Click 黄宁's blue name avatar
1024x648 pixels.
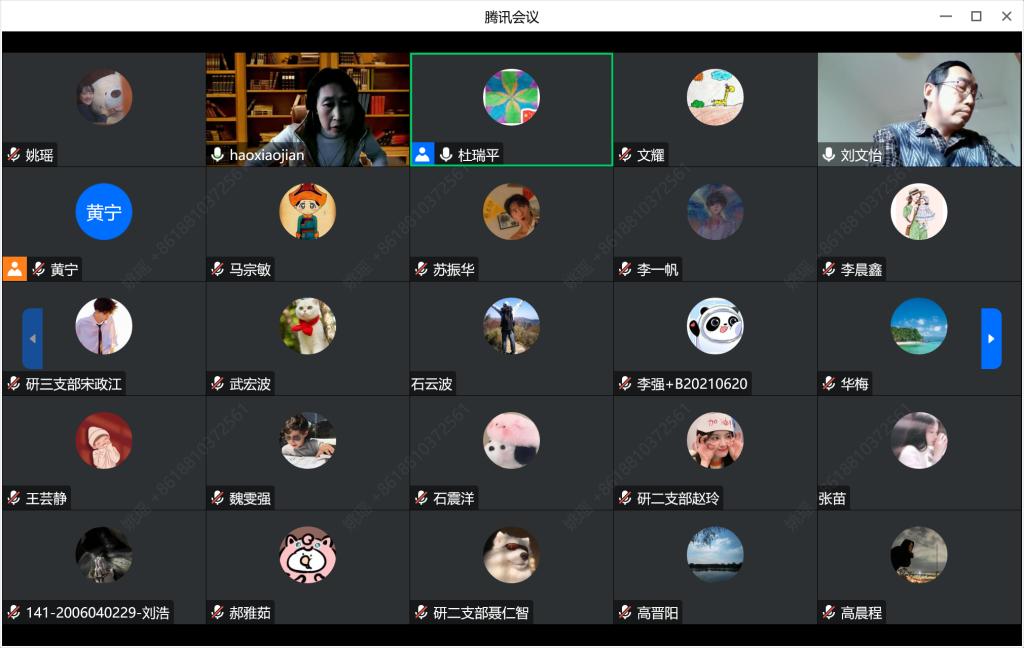tap(104, 212)
